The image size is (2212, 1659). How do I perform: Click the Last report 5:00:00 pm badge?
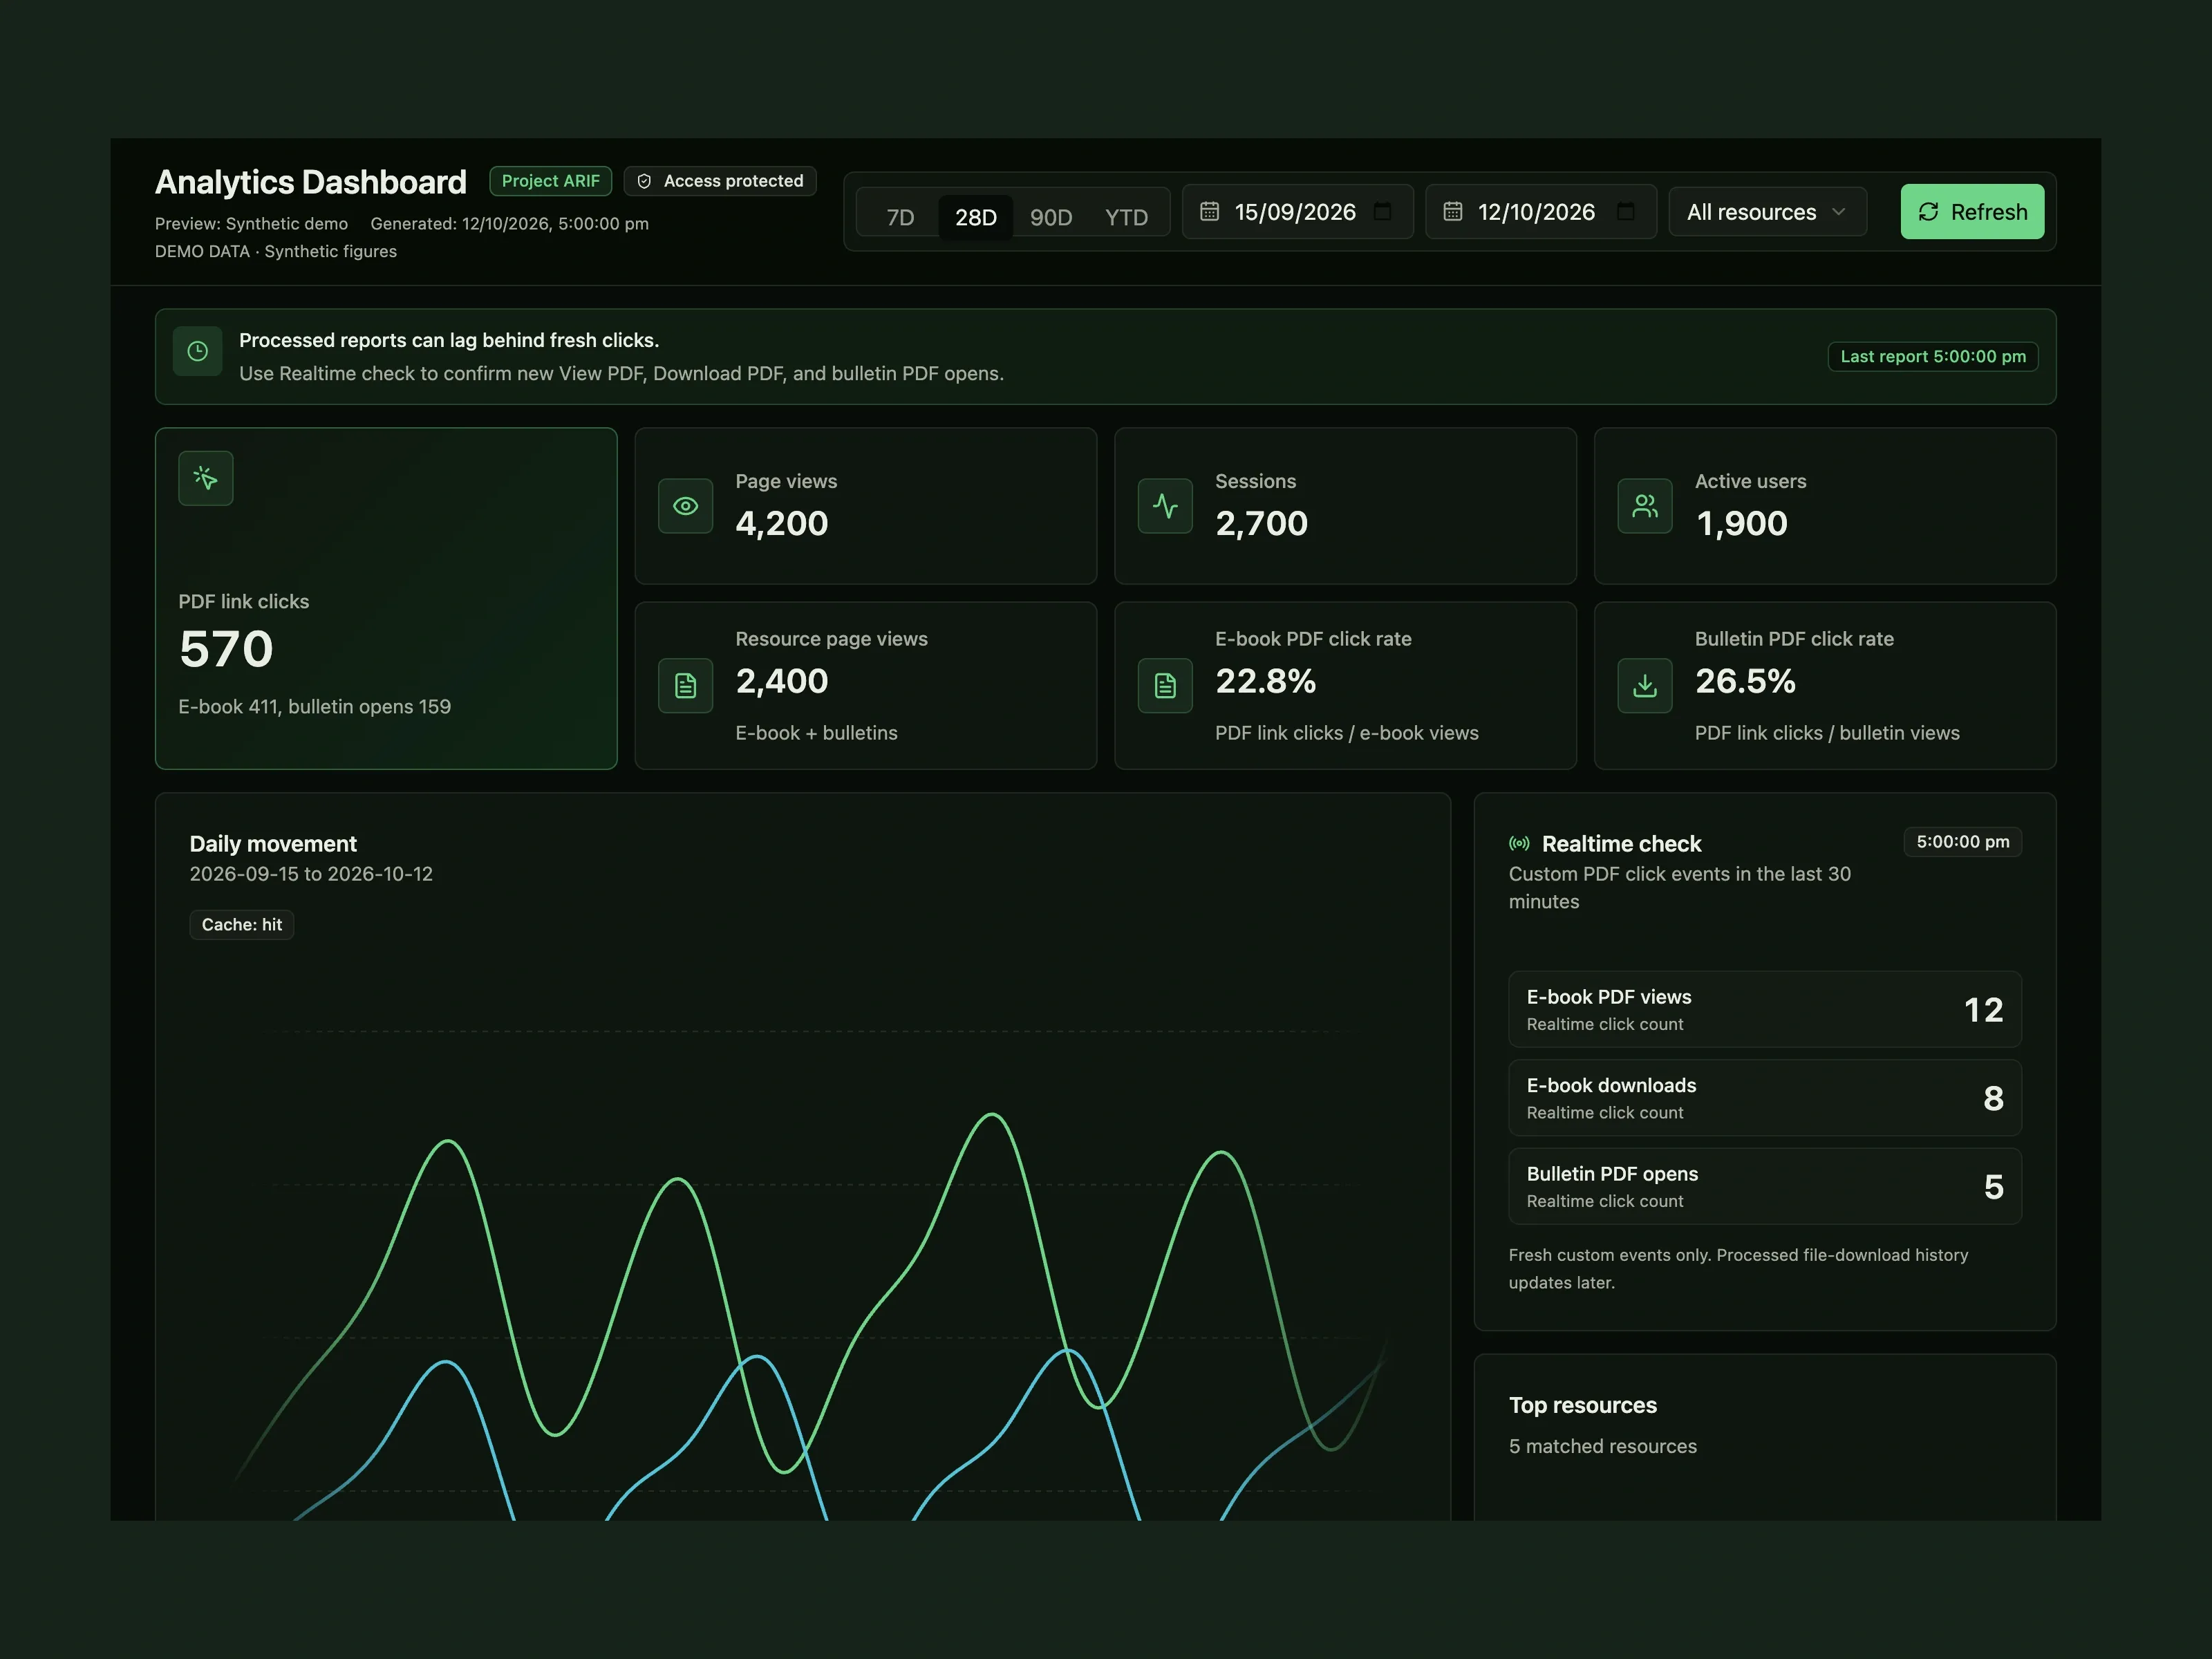(x=1932, y=356)
